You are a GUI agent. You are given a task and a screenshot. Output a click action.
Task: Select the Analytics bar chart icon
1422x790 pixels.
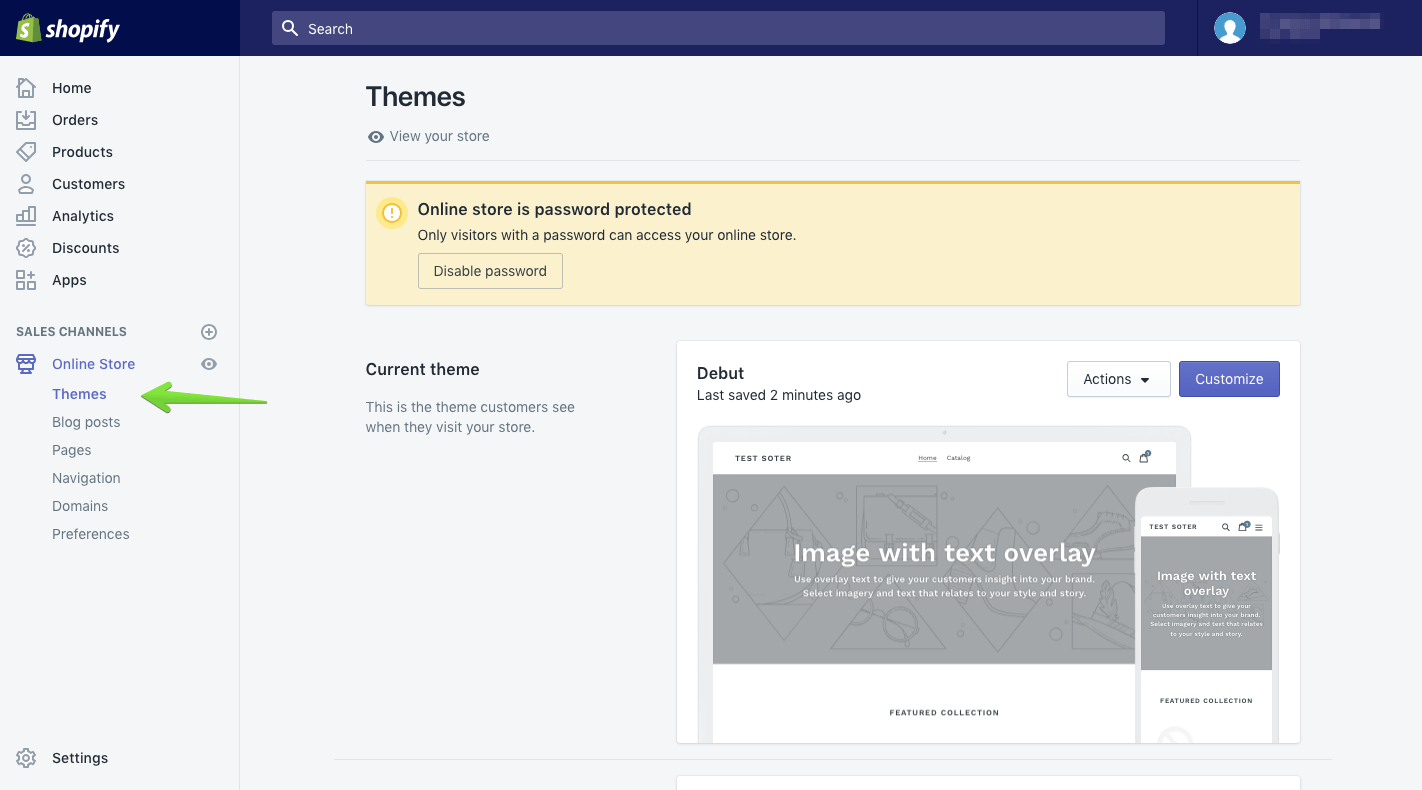26,216
